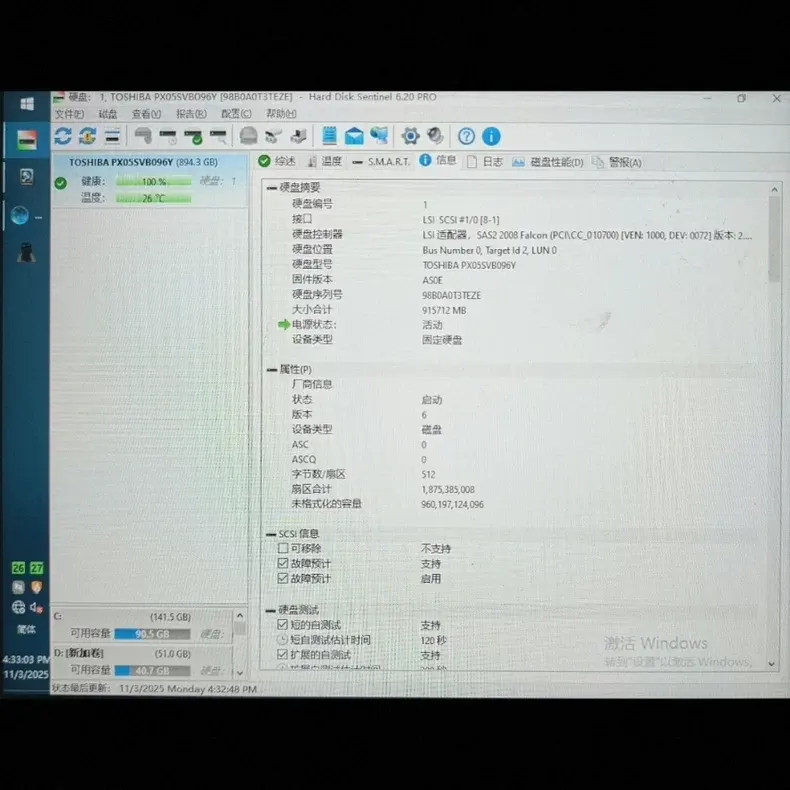Click the drive list scroll down arrow
Screen dimensions: 790x790
(240, 673)
